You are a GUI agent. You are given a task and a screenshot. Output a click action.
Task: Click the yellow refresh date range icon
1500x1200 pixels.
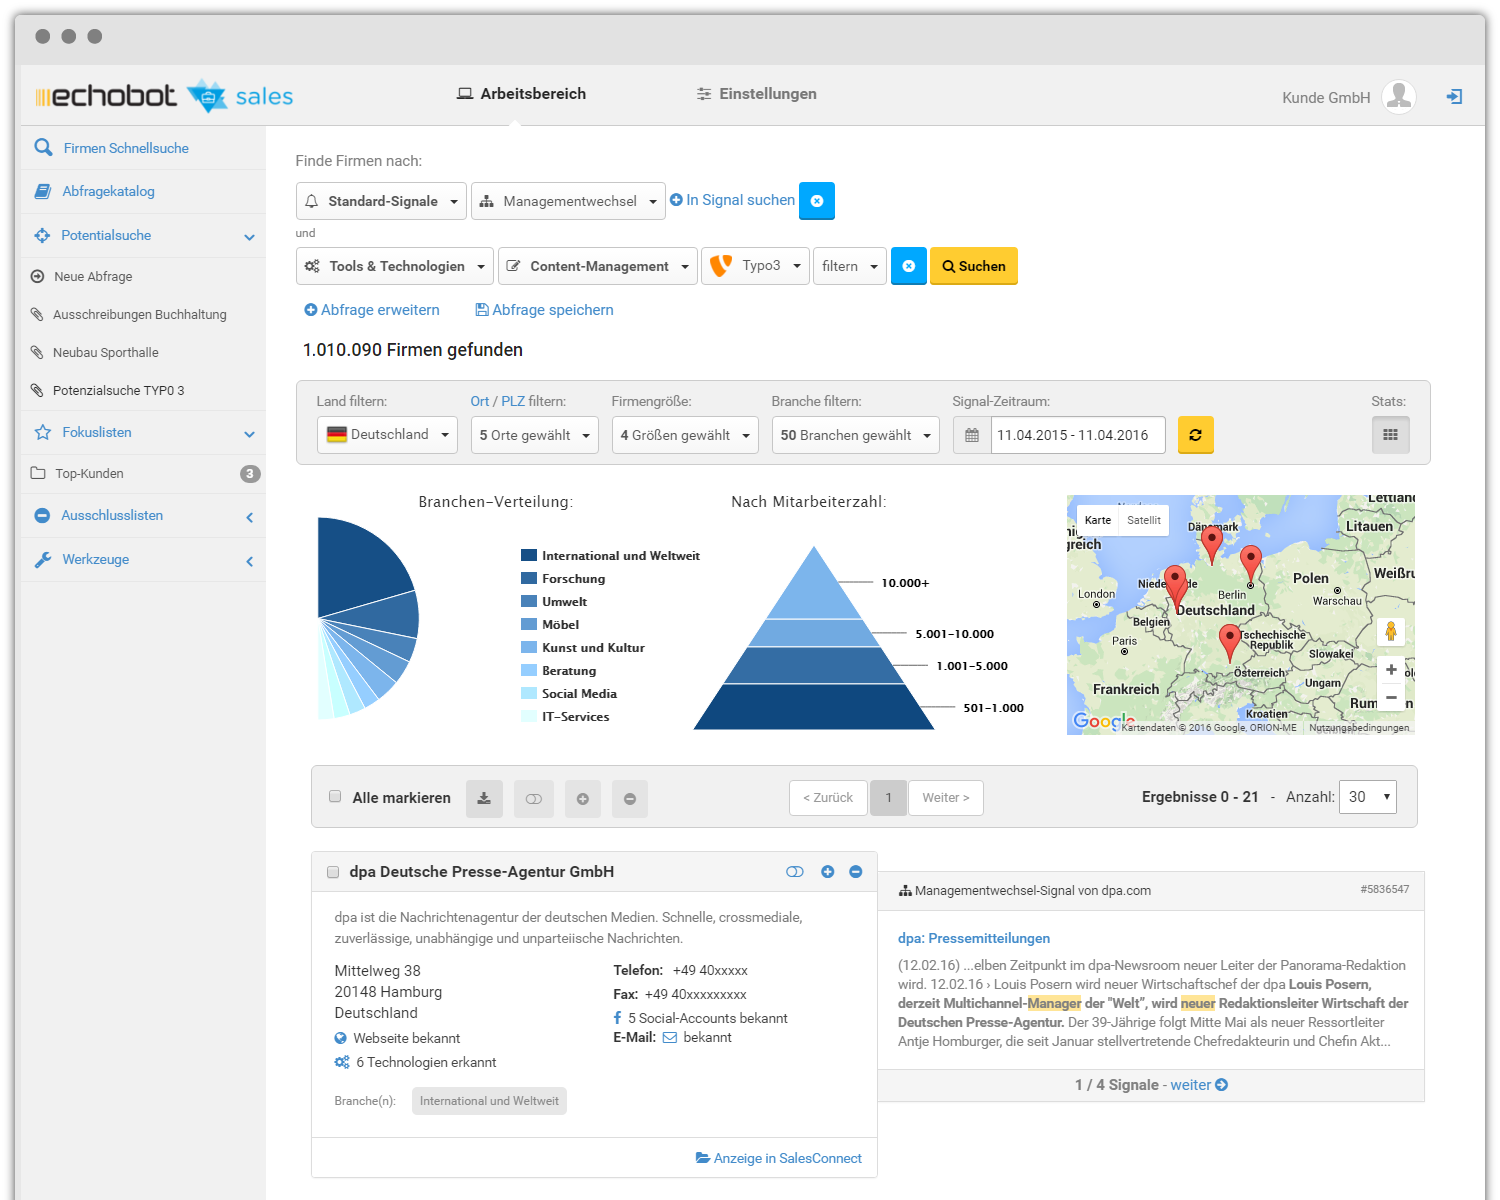[x=1195, y=435]
